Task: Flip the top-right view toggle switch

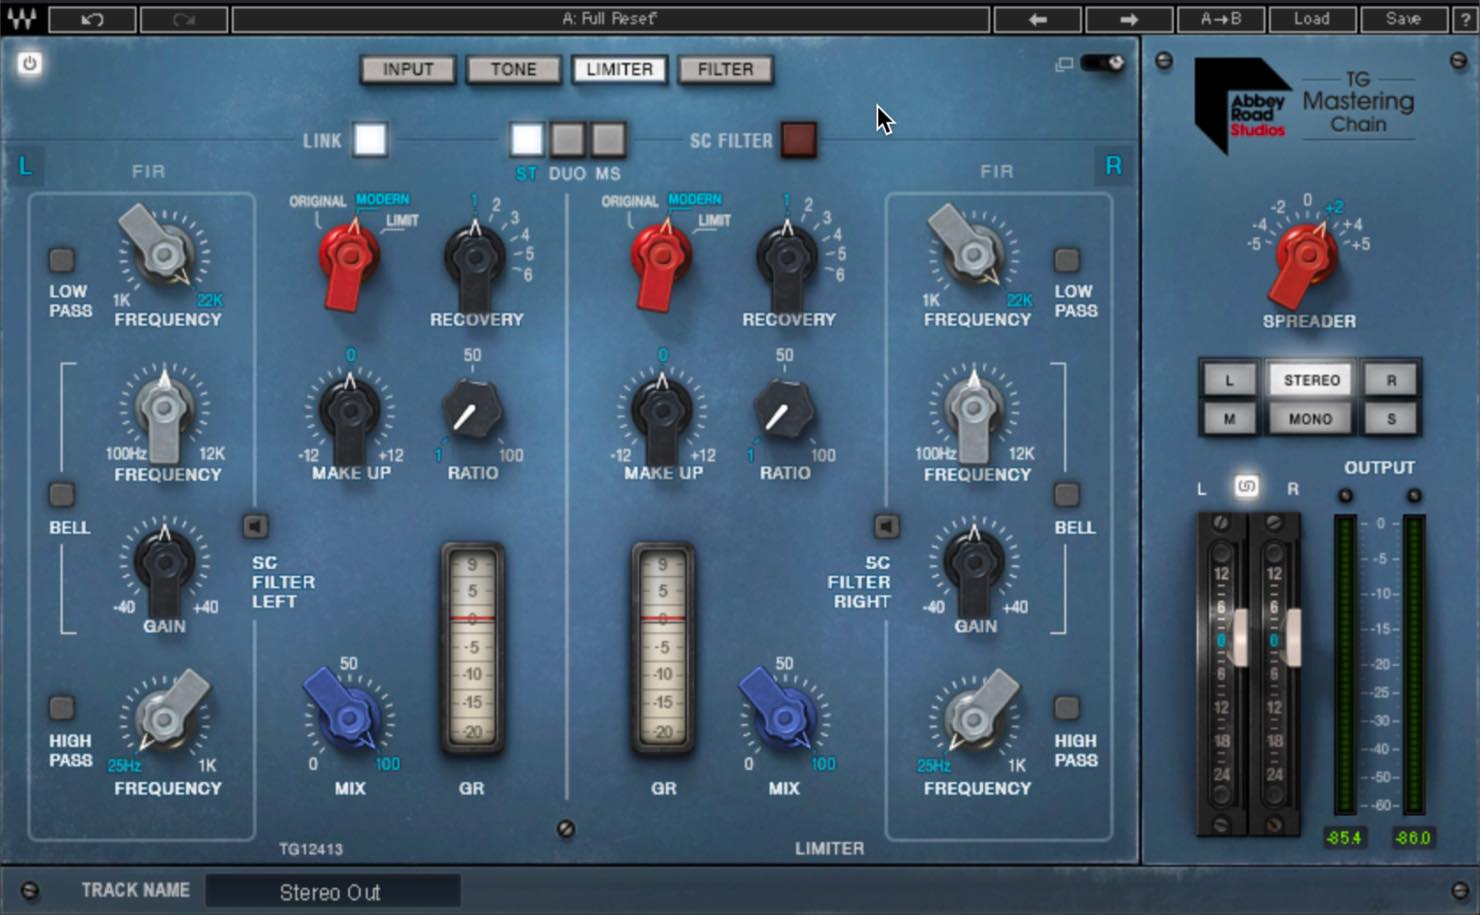Action: [1103, 64]
